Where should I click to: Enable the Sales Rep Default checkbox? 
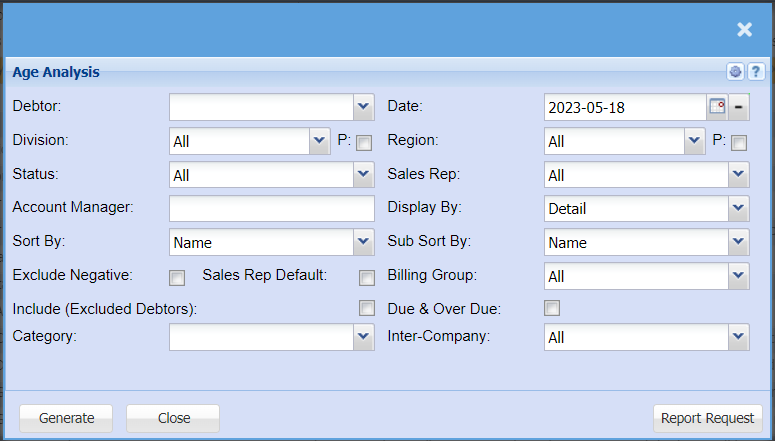[x=367, y=277]
